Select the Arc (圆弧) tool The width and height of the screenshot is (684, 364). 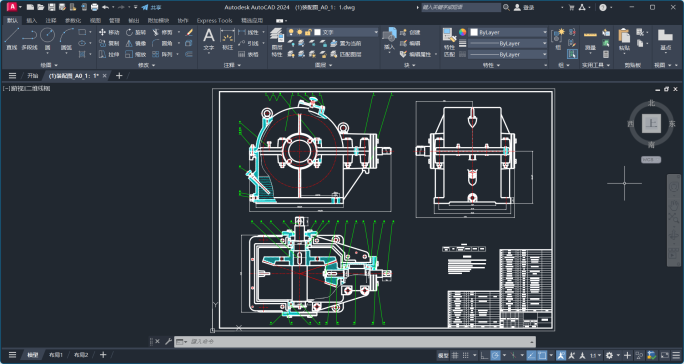pyautogui.click(x=66, y=39)
